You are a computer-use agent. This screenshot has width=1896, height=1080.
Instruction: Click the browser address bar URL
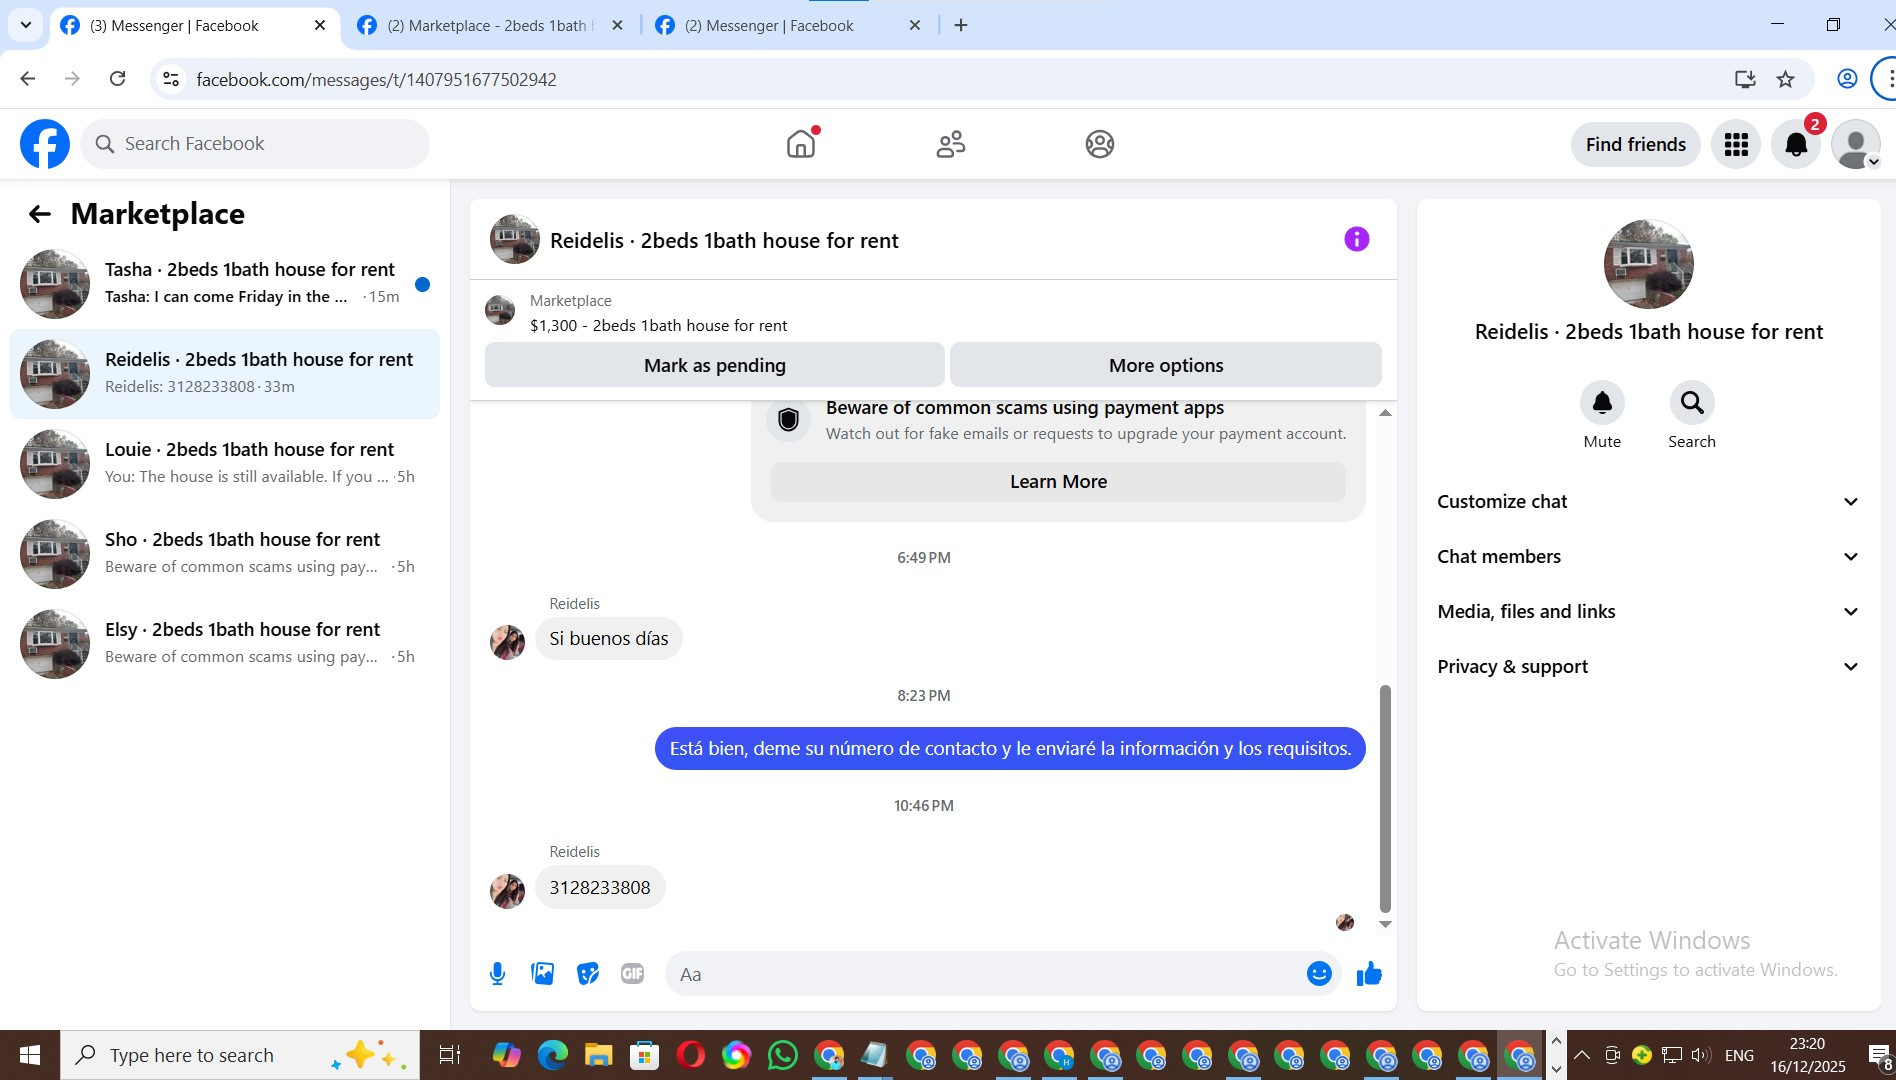pyautogui.click(x=376, y=79)
